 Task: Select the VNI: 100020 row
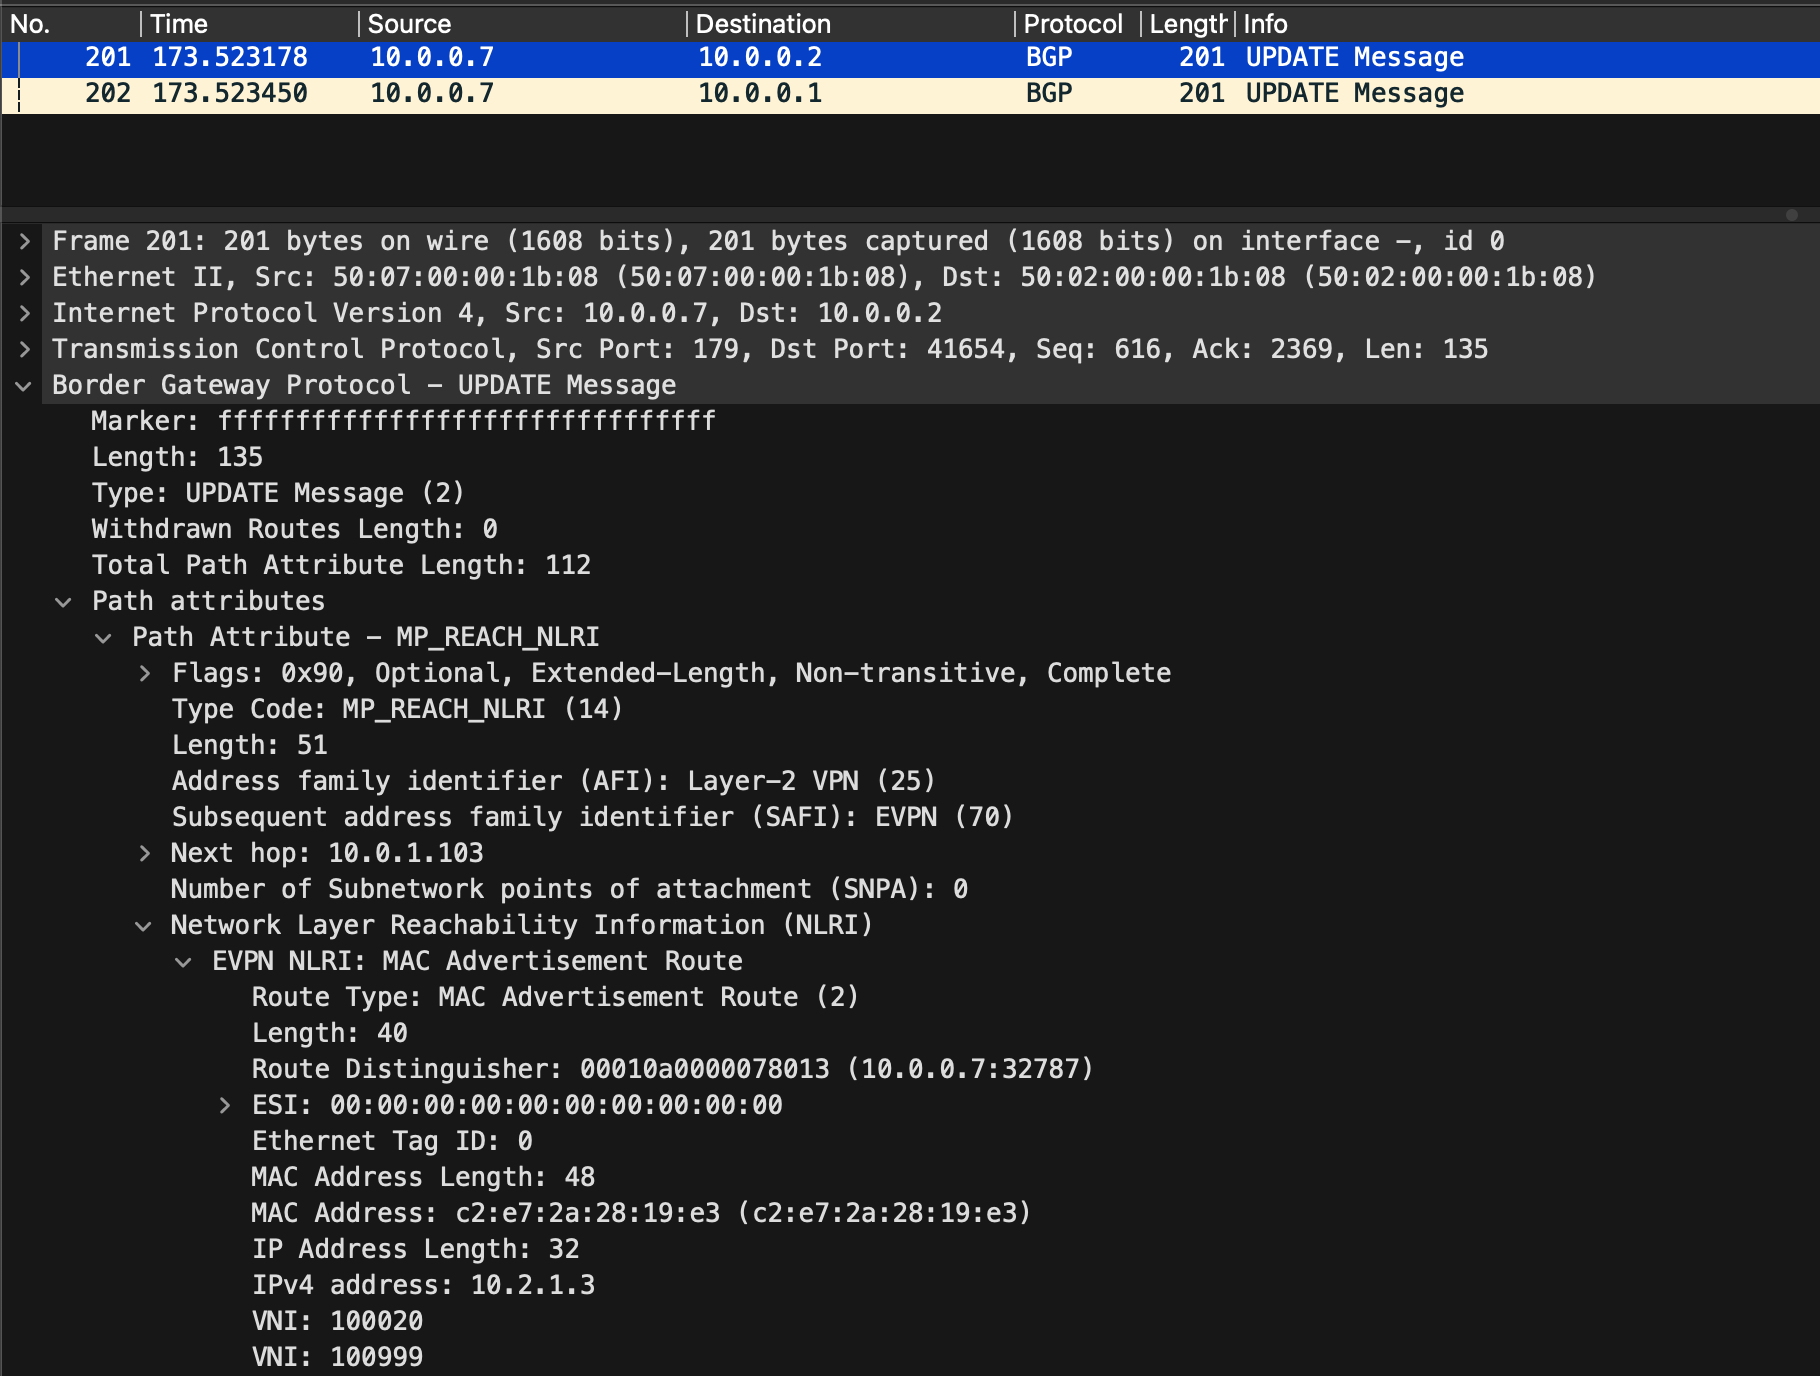[337, 1321]
